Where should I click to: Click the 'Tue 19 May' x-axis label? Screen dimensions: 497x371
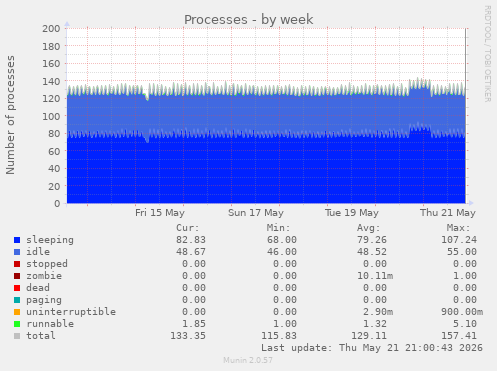tap(352, 213)
